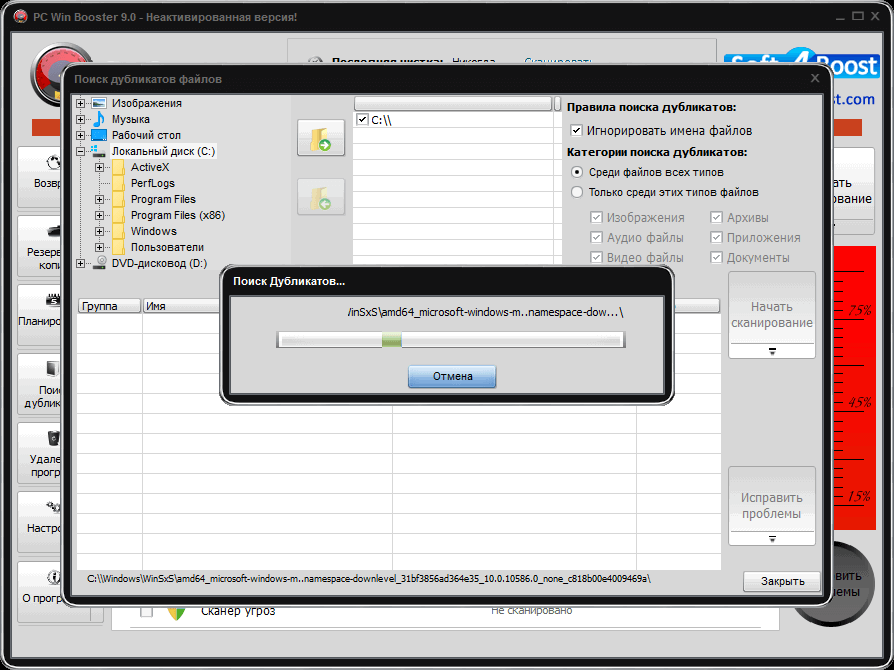The height and width of the screenshot is (670, 894).
Task: Expand the Windows folder node
Action: click(x=100, y=231)
